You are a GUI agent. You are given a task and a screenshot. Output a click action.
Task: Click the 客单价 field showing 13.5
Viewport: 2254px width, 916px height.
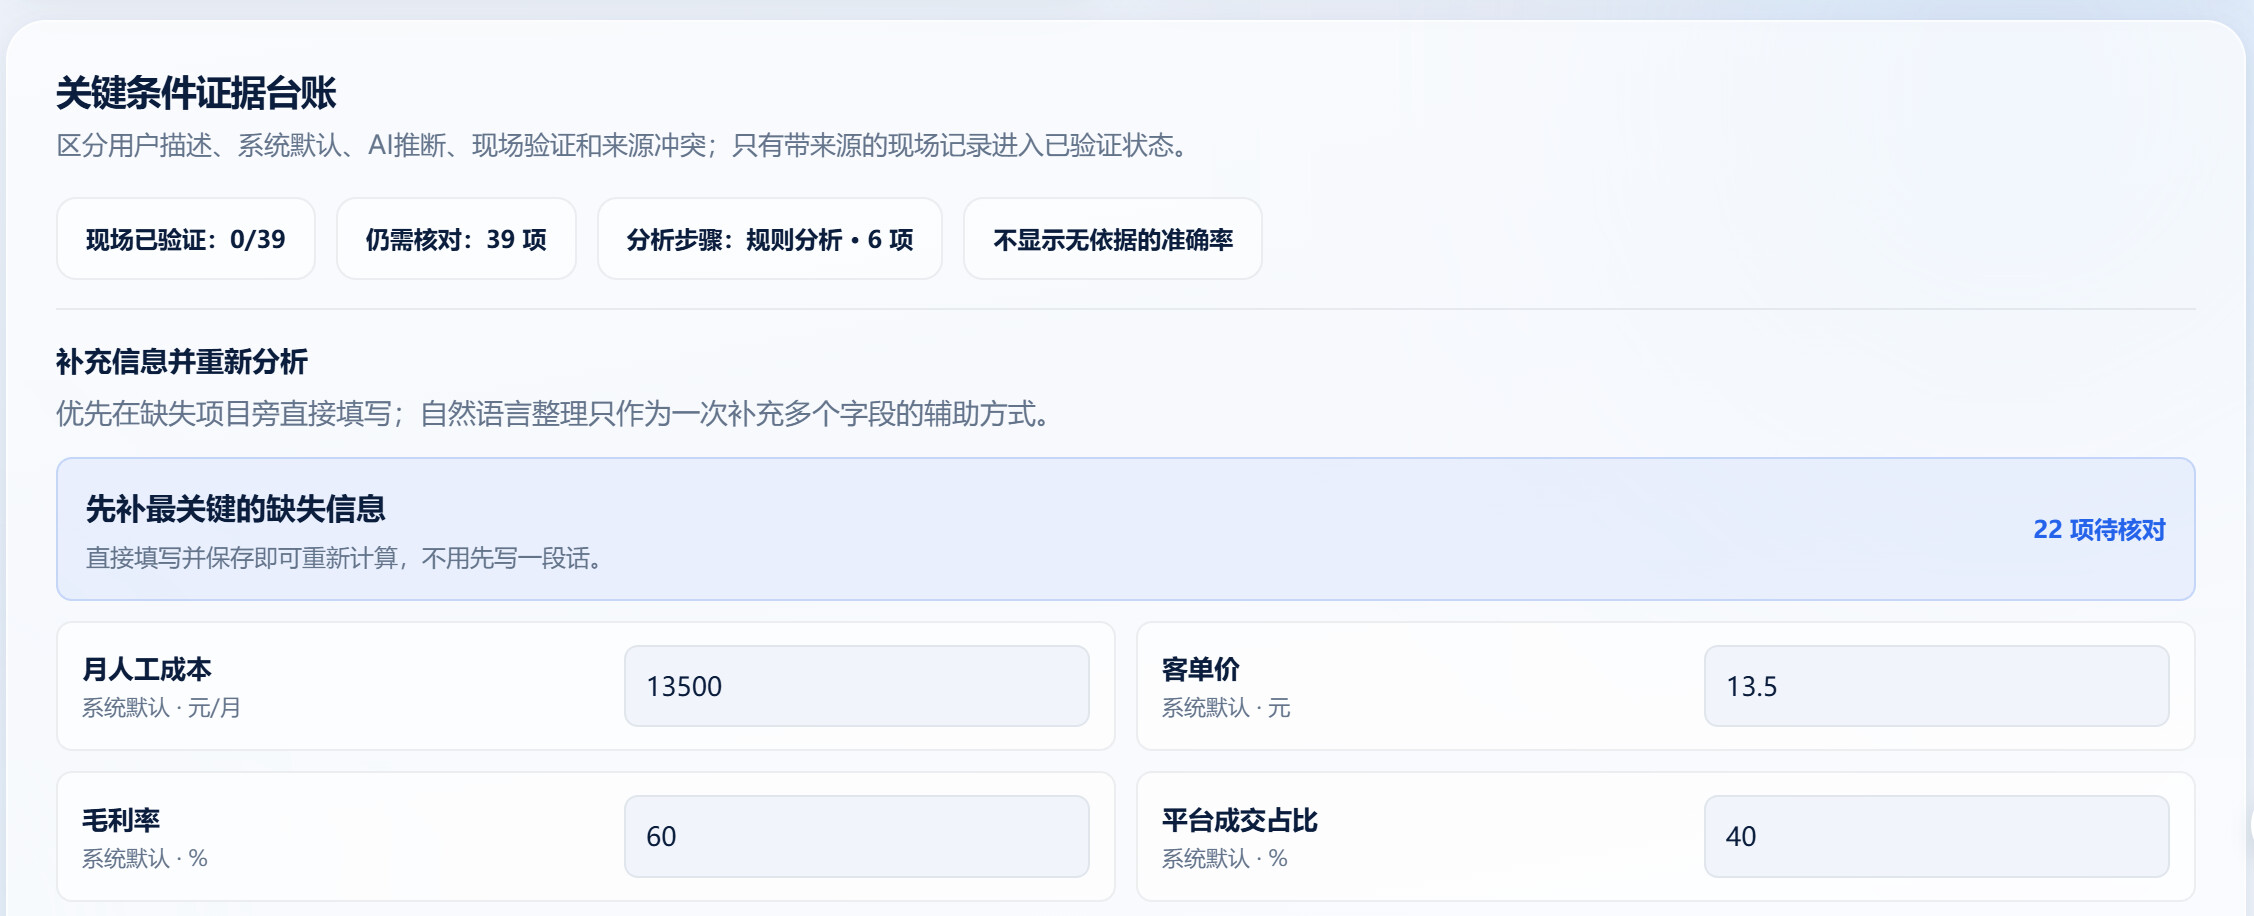(x=1937, y=686)
